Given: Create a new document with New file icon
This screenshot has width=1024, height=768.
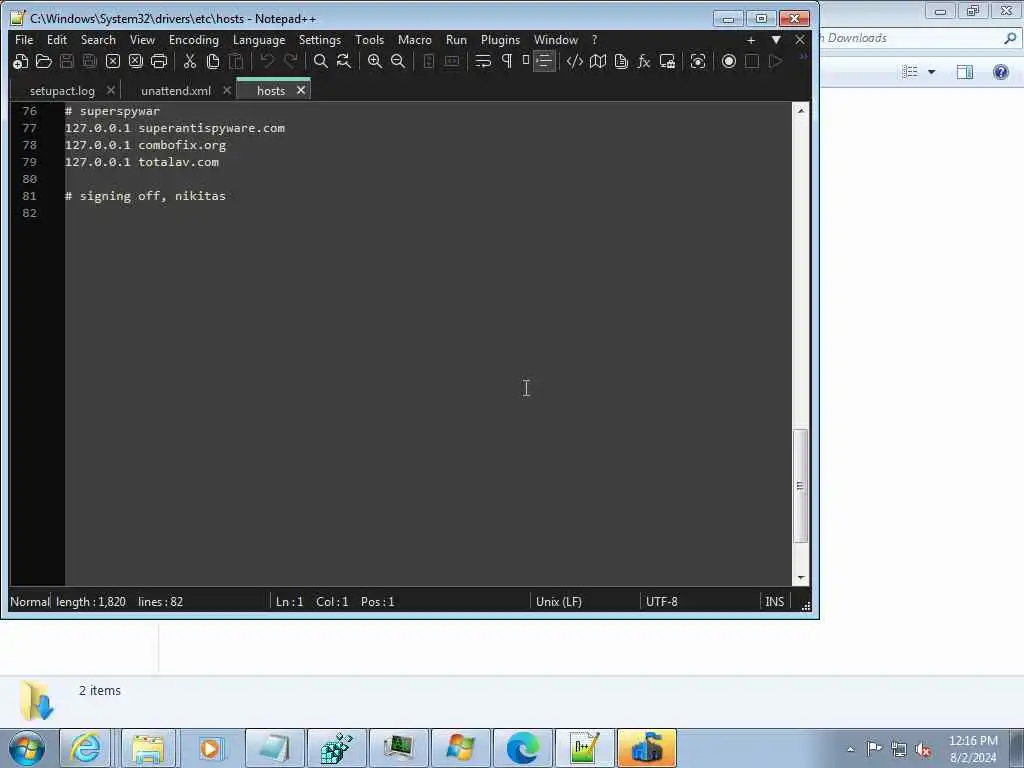Looking at the screenshot, I should [20, 61].
